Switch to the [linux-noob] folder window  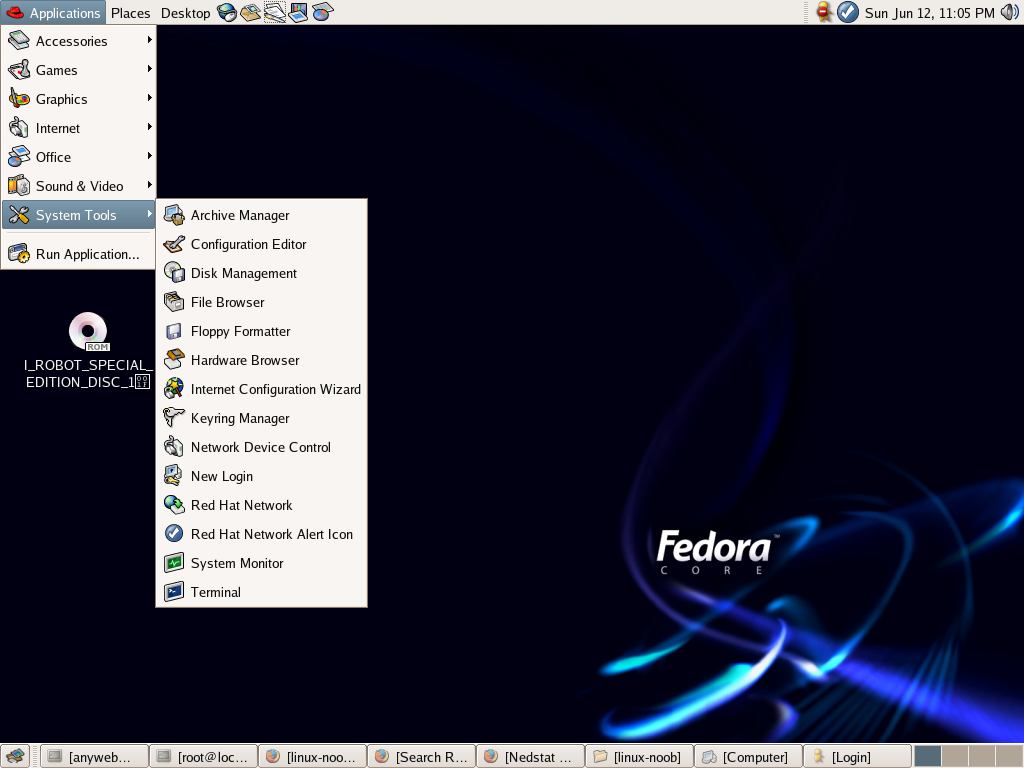[x=640, y=757]
